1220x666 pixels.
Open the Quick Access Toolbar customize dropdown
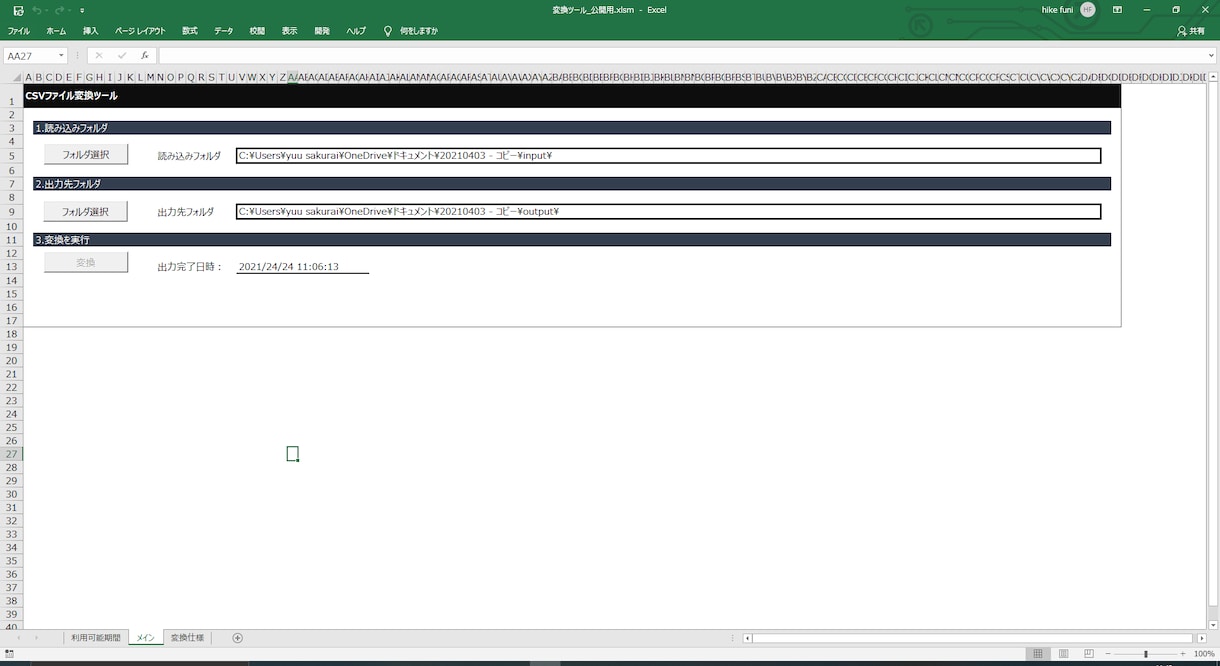click(82, 10)
